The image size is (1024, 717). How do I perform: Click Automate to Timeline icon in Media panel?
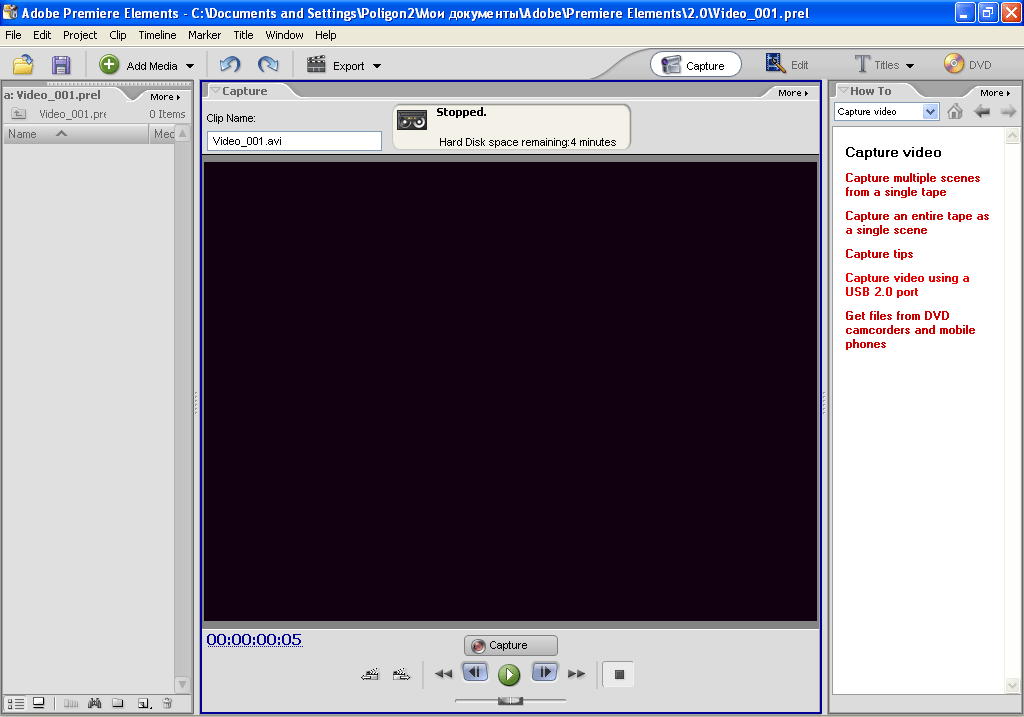(x=71, y=703)
